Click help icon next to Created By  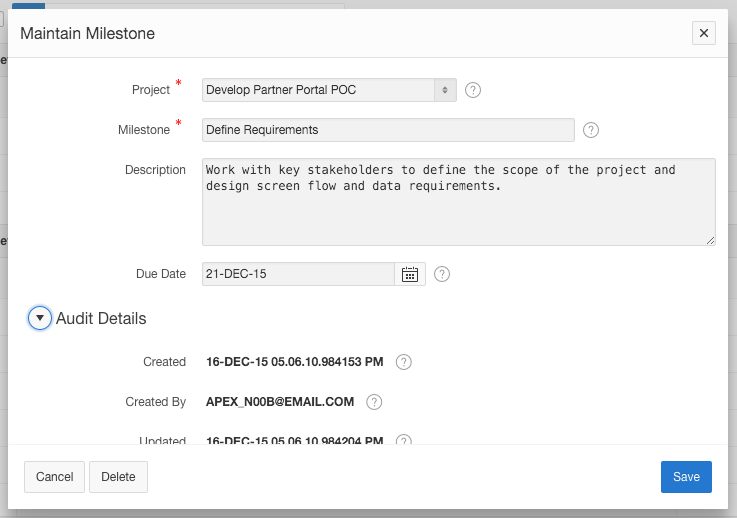point(374,402)
